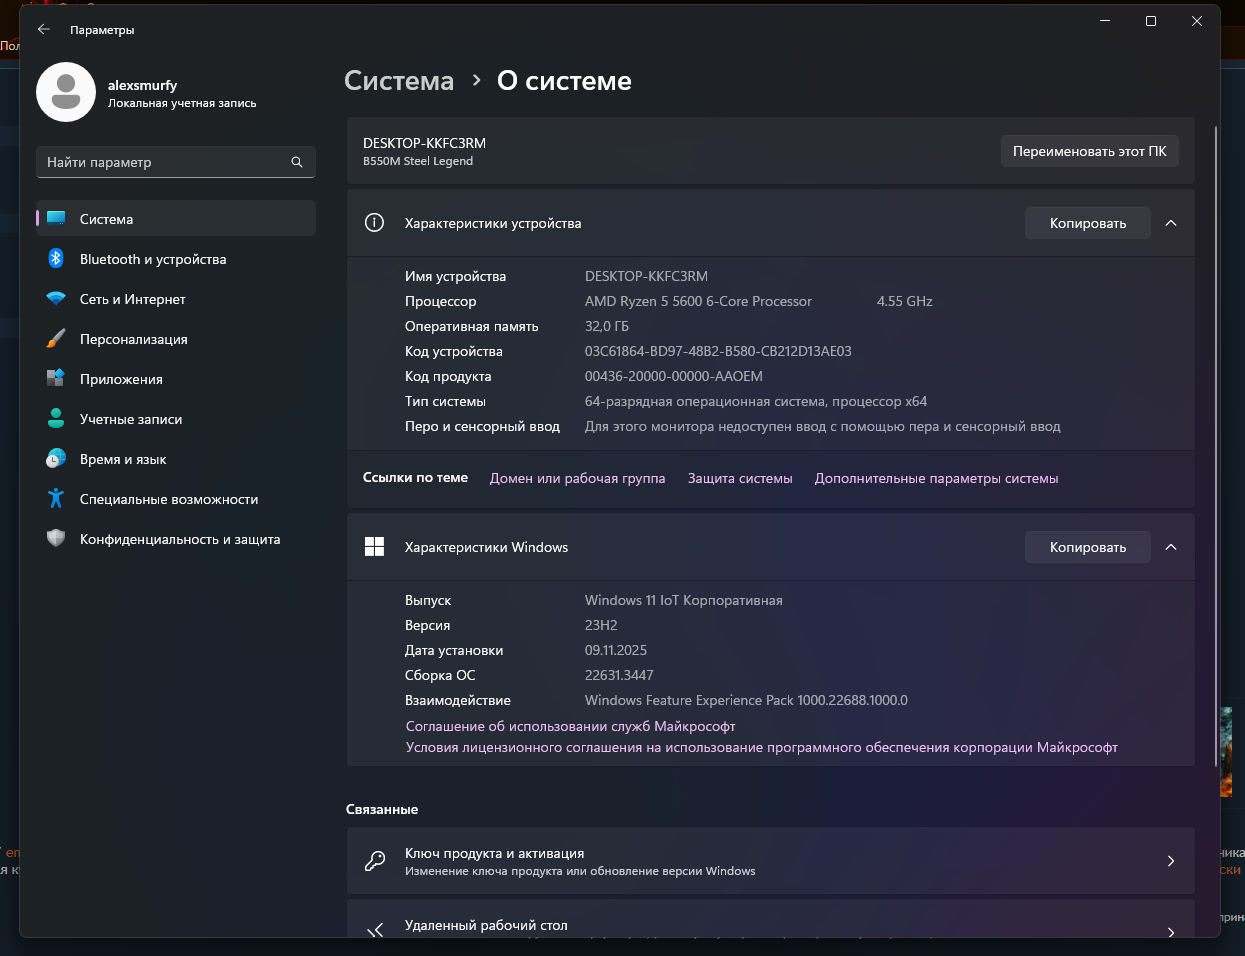The height and width of the screenshot is (956, 1245).
Task: Open Сеть и Интернет section
Action: 133,299
